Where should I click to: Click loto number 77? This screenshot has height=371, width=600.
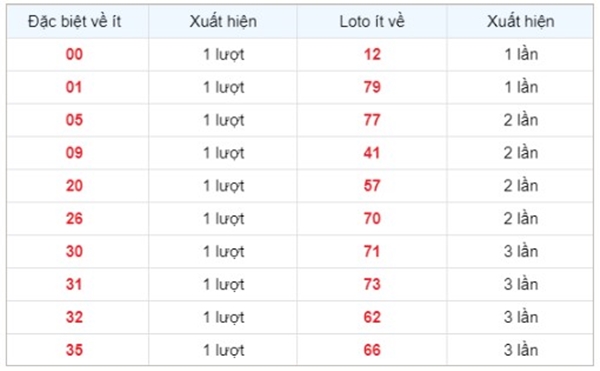click(x=372, y=120)
